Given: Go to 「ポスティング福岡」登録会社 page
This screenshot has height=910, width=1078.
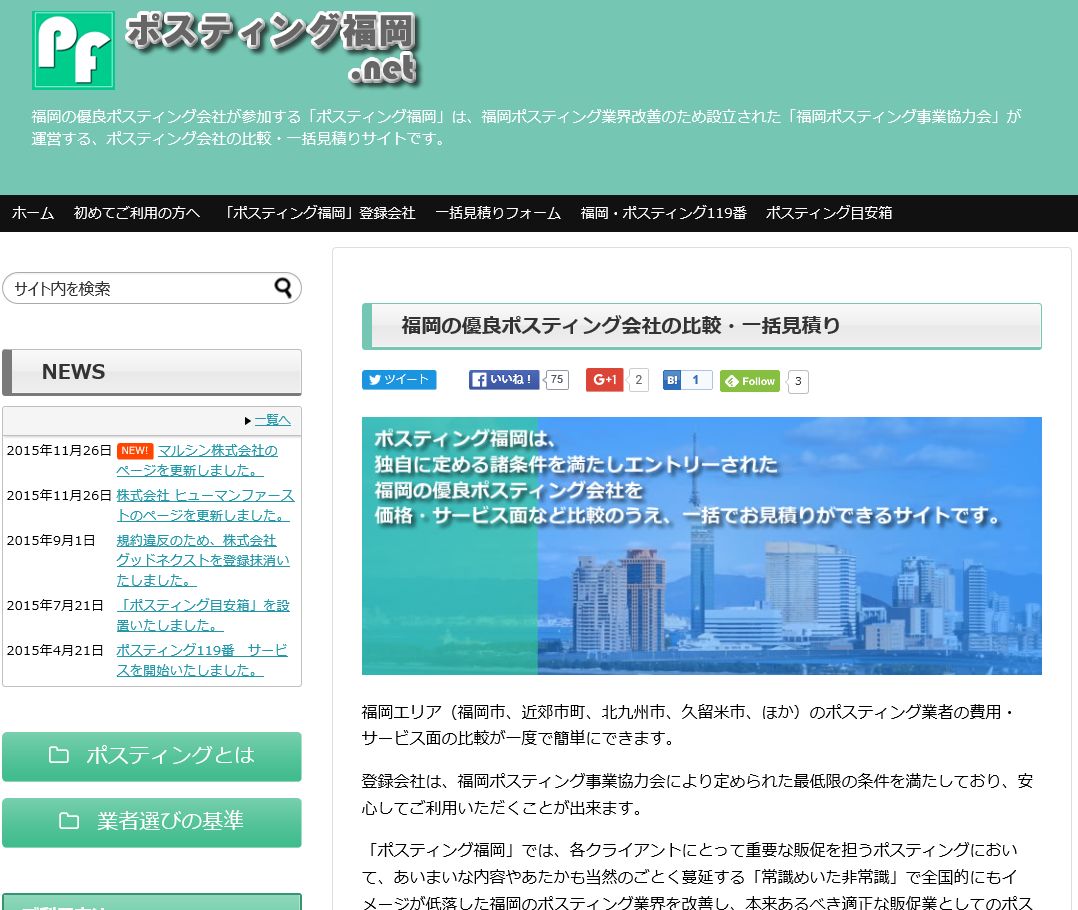Looking at the screenshot, I should [x=318, y=213].
